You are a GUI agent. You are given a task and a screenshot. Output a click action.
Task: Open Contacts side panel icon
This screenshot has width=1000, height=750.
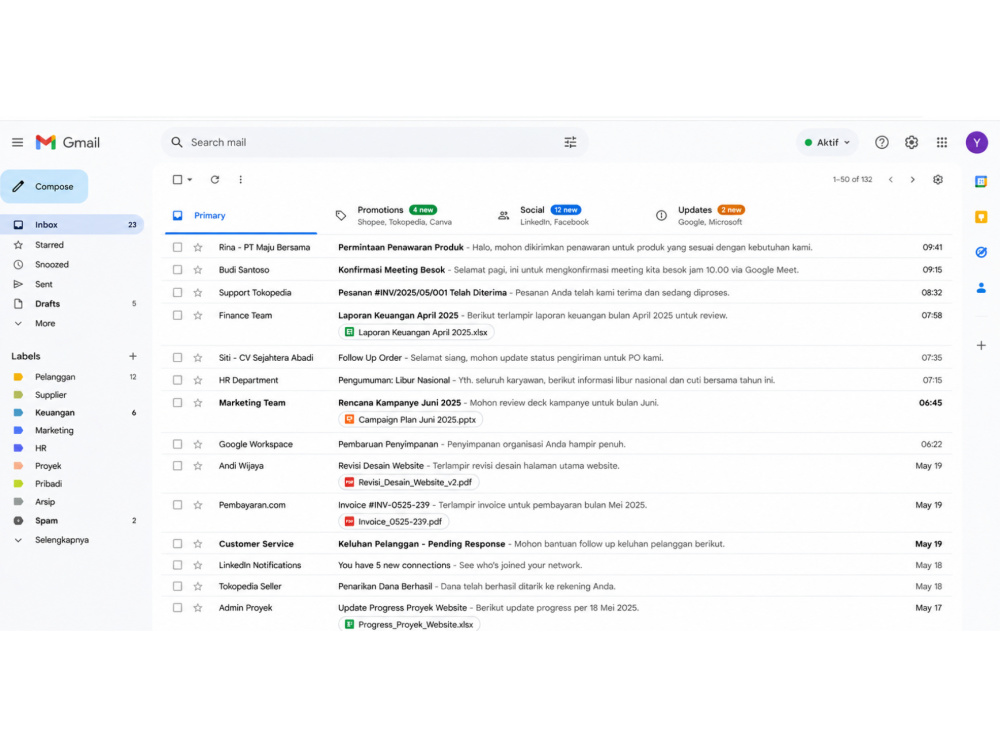pos(981,288)
